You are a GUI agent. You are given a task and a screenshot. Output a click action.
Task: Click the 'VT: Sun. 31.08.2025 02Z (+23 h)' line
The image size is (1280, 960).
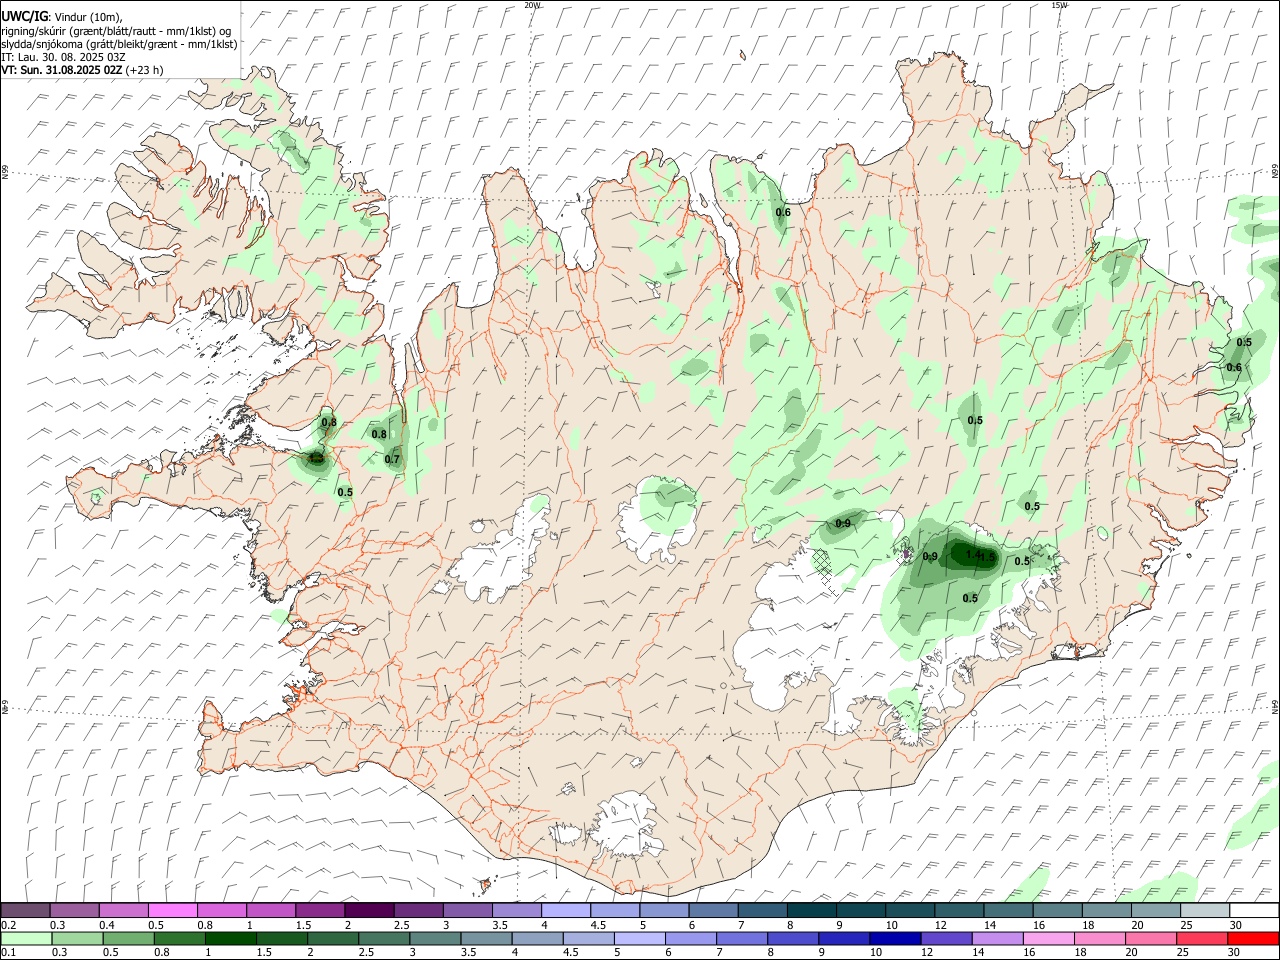coord(82,70)
